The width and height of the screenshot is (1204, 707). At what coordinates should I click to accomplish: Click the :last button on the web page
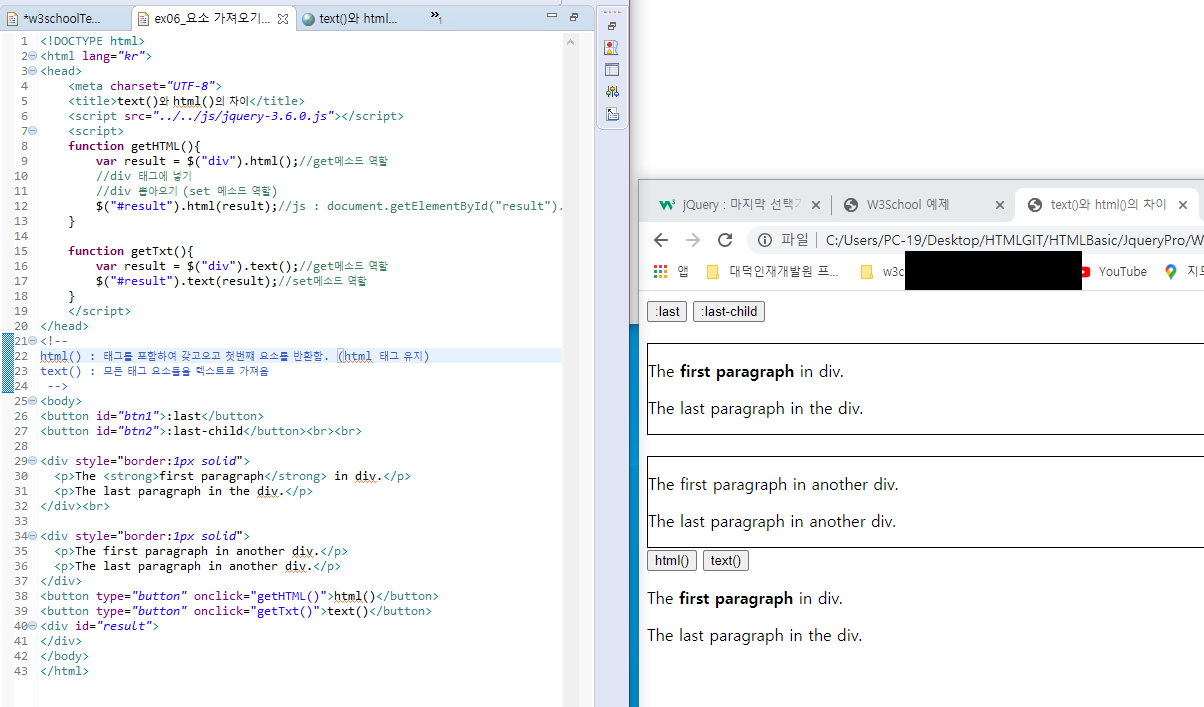[667, 312]
